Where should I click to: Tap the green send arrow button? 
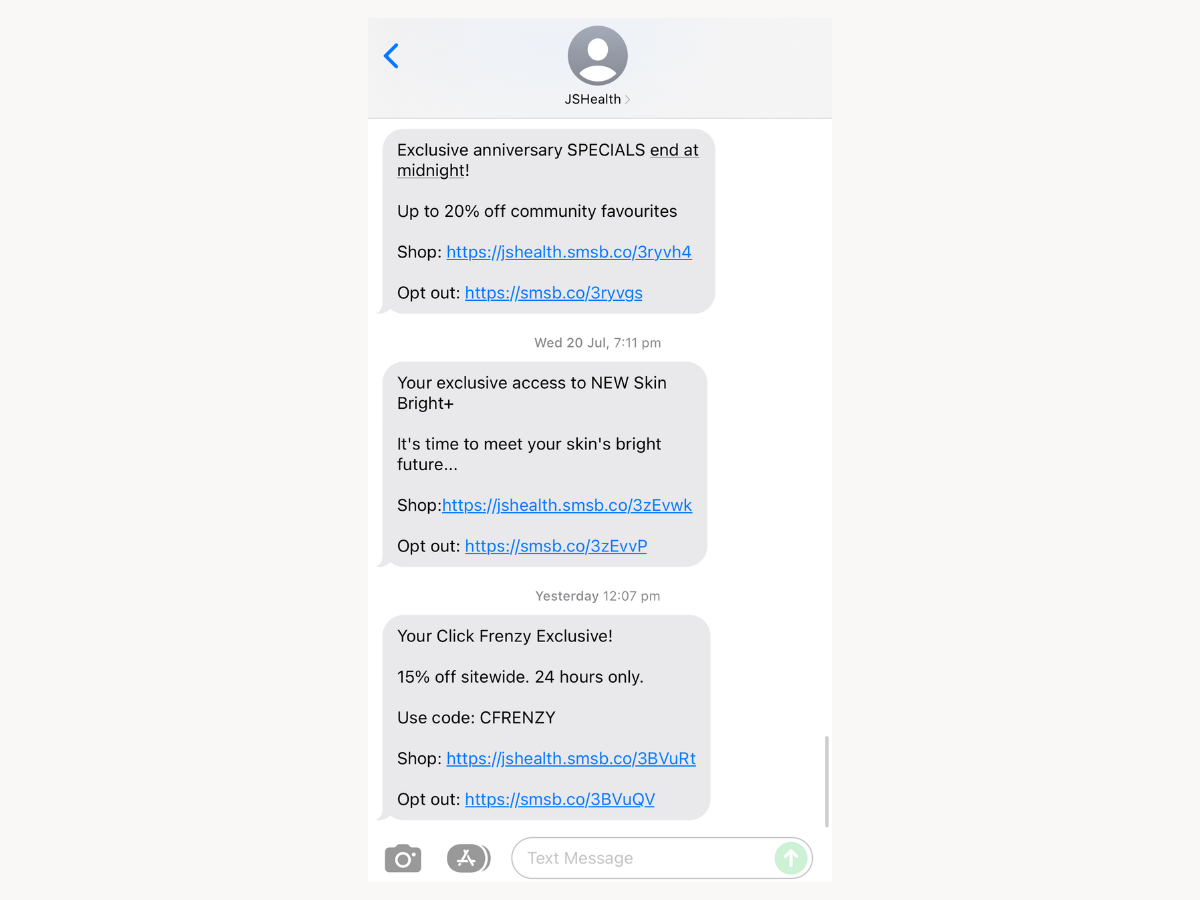(790, 858)
